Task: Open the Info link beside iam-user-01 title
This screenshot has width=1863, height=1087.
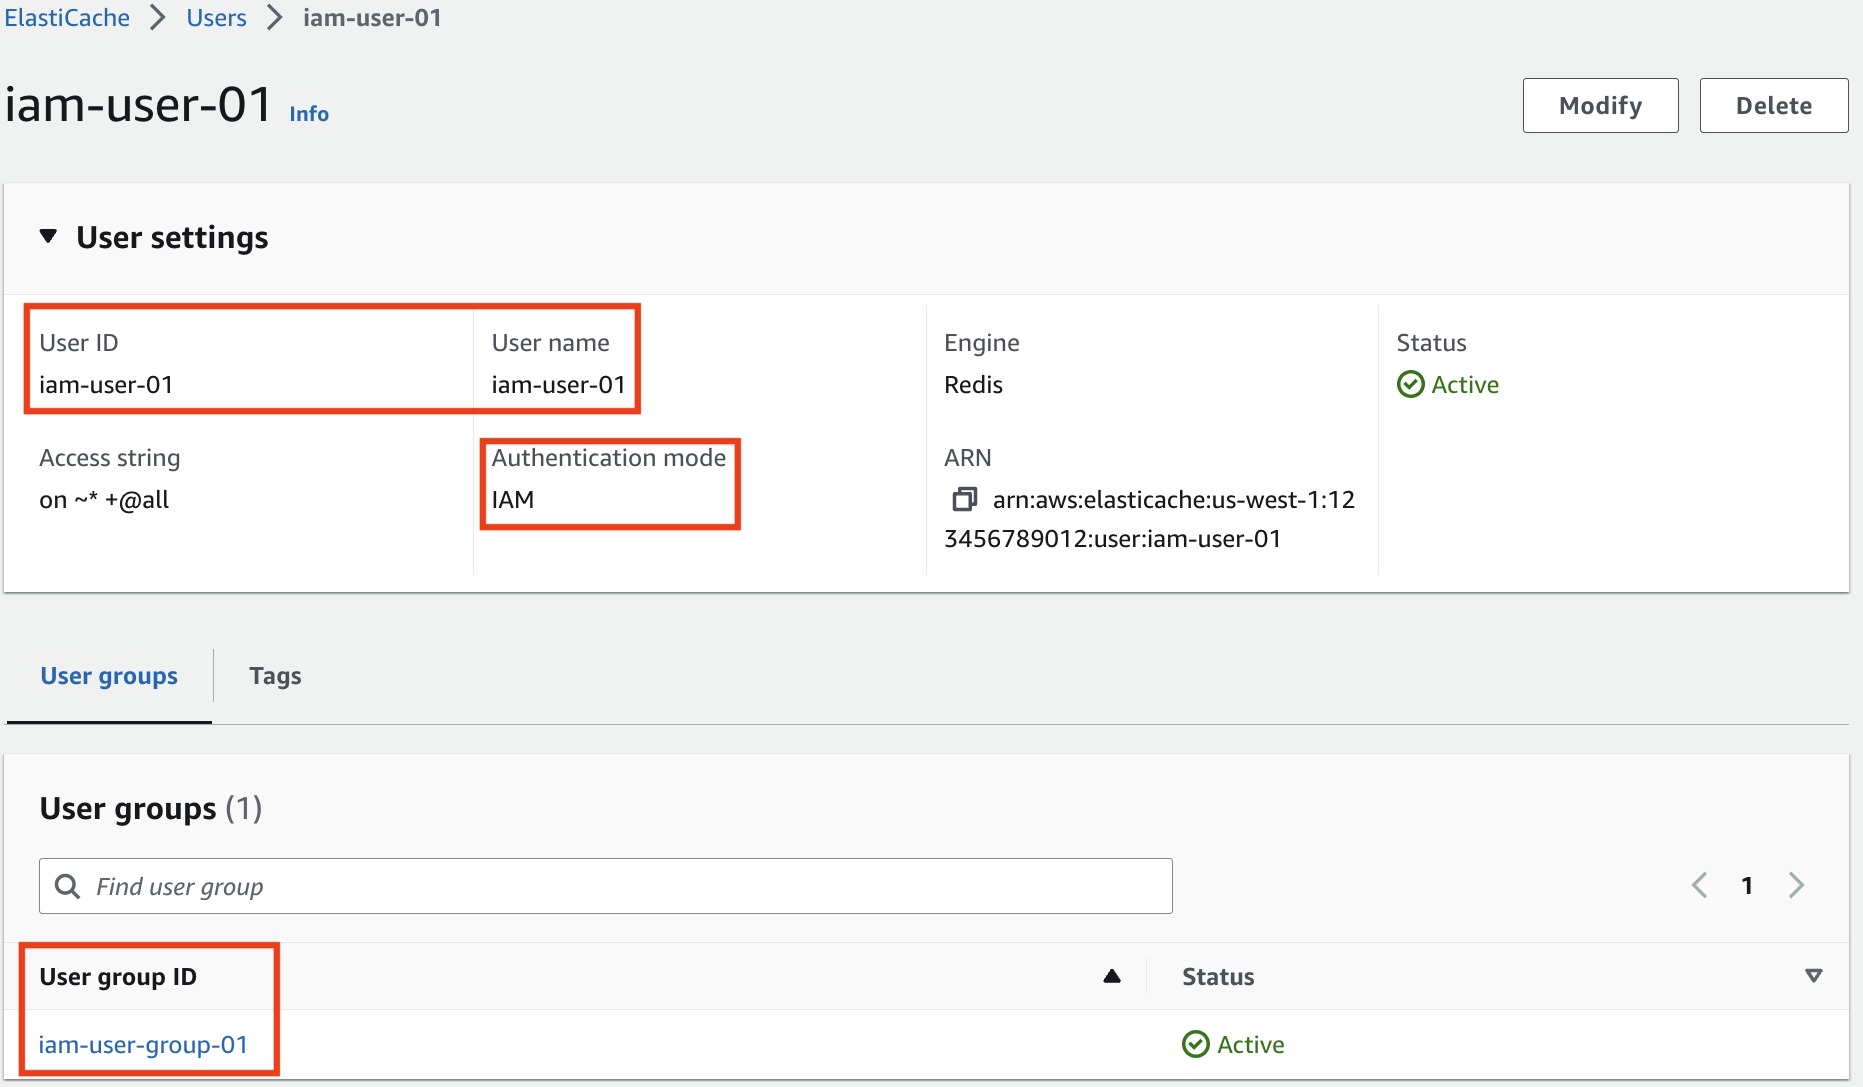Action: (x=307, y=113)
